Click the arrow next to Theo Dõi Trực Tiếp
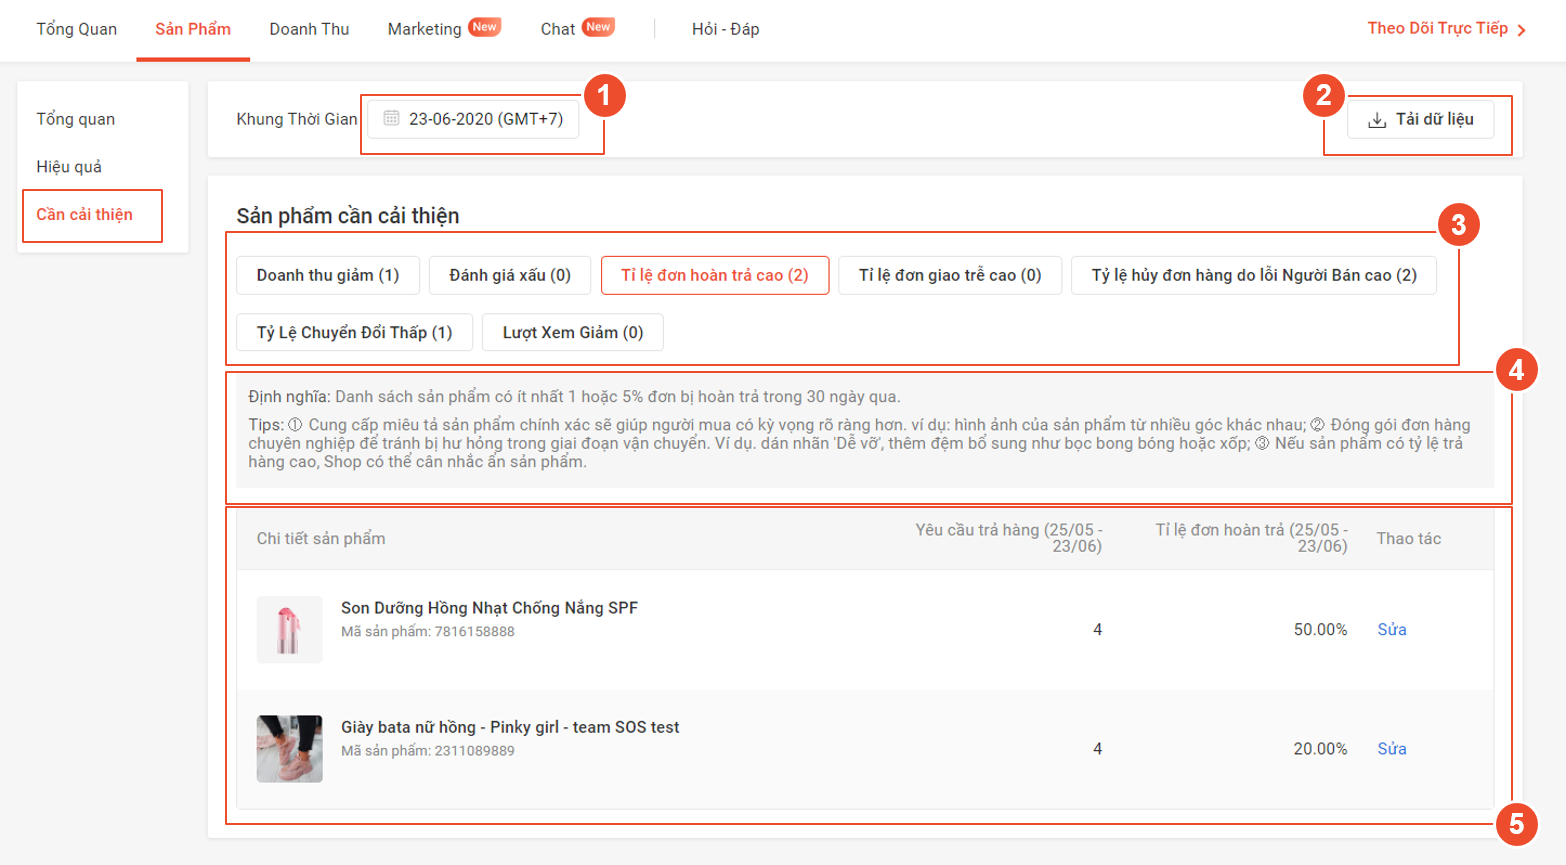 point(1521,30)
